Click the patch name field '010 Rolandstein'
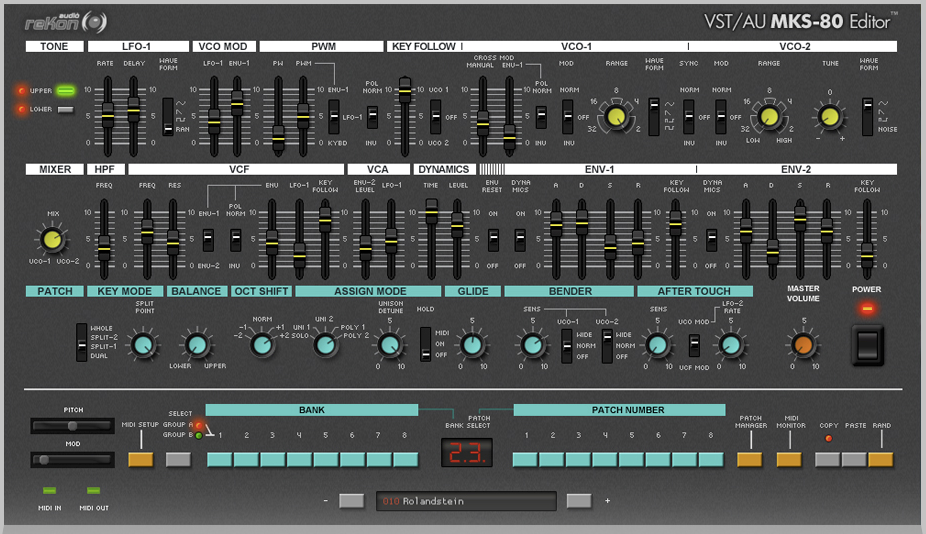The height and width of the screenshot is (534, 926). pos(466,501)
